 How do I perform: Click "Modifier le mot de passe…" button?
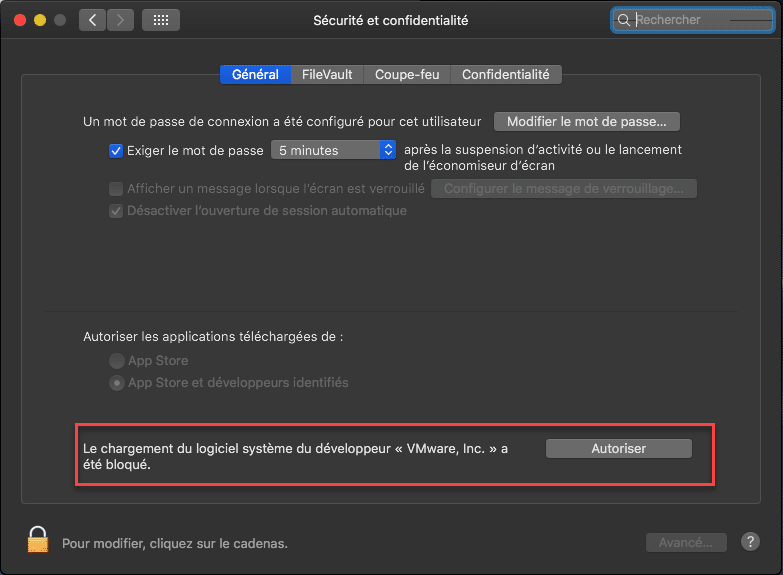tap(587, 122)
